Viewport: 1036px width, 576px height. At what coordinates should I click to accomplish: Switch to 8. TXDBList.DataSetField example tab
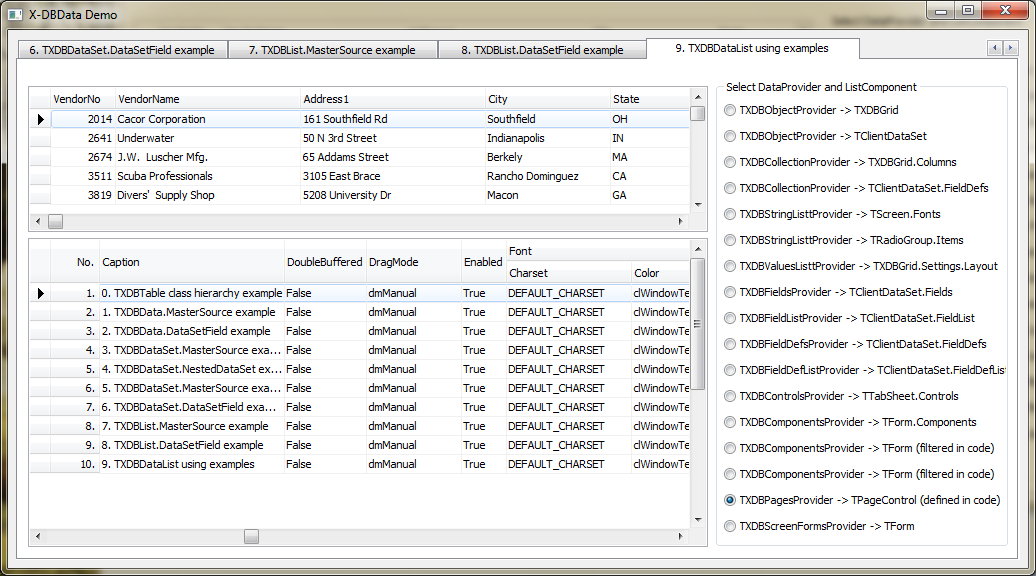point(541,50)
